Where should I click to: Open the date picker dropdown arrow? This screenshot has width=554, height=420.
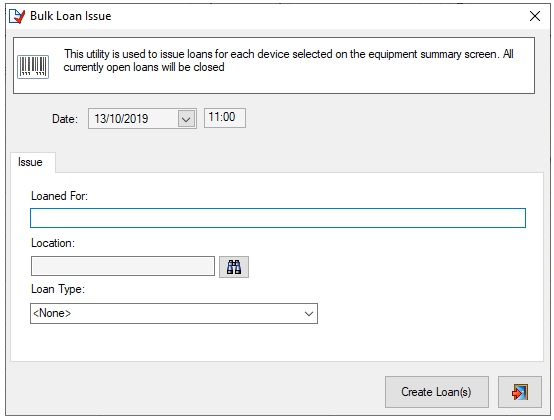[186, 119]
